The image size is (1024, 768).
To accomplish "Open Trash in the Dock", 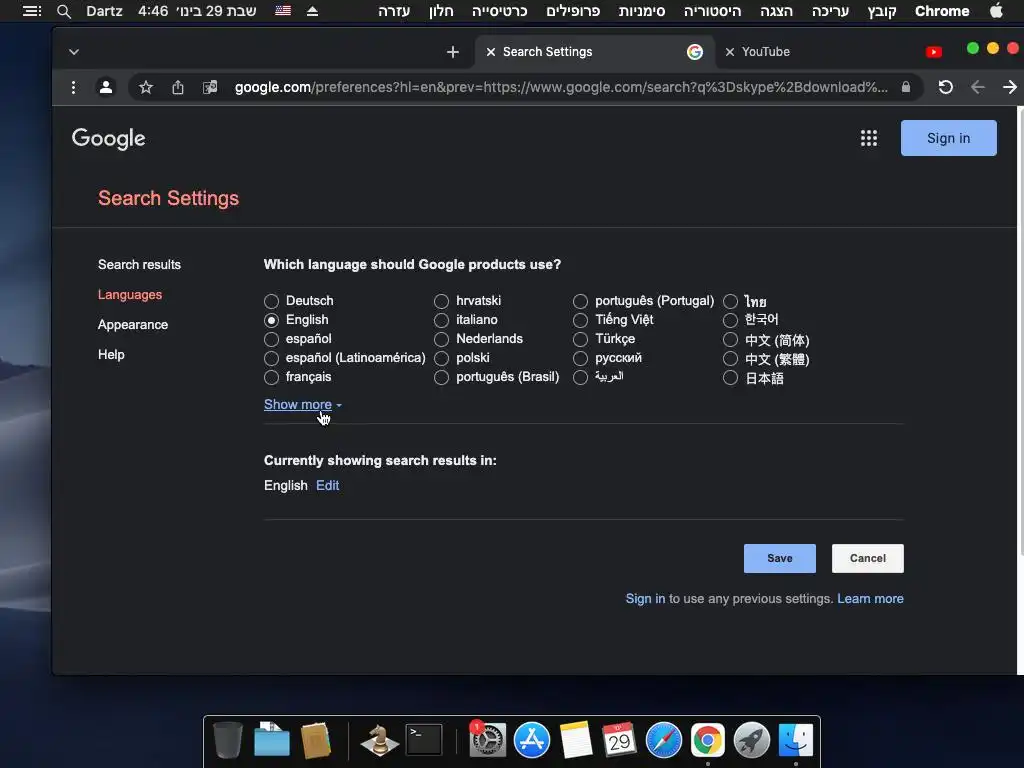I will 228,740.
